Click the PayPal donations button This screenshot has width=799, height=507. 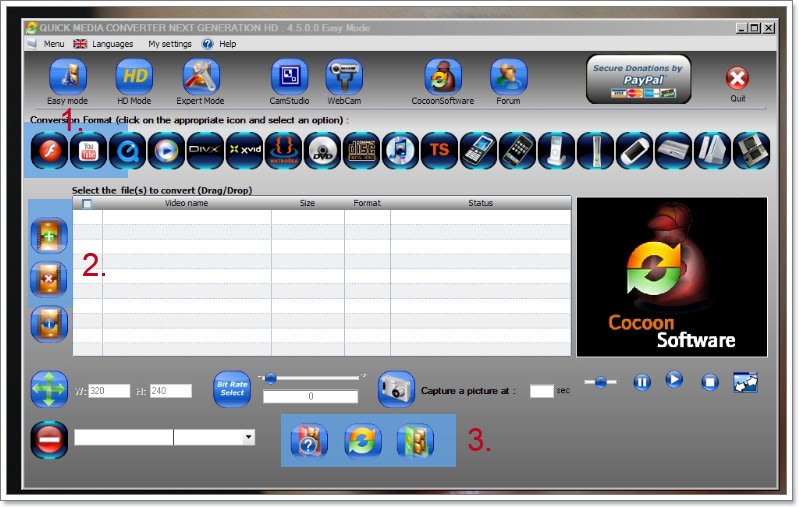(x=638, y=79)
